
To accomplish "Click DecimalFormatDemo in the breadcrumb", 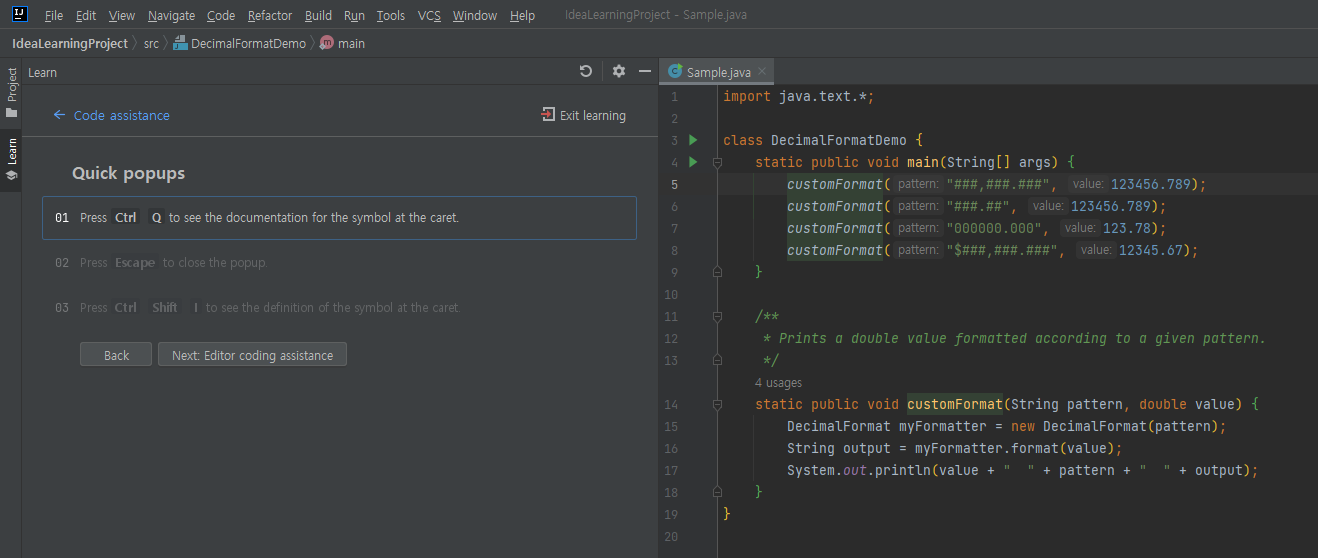I will 248,44.
